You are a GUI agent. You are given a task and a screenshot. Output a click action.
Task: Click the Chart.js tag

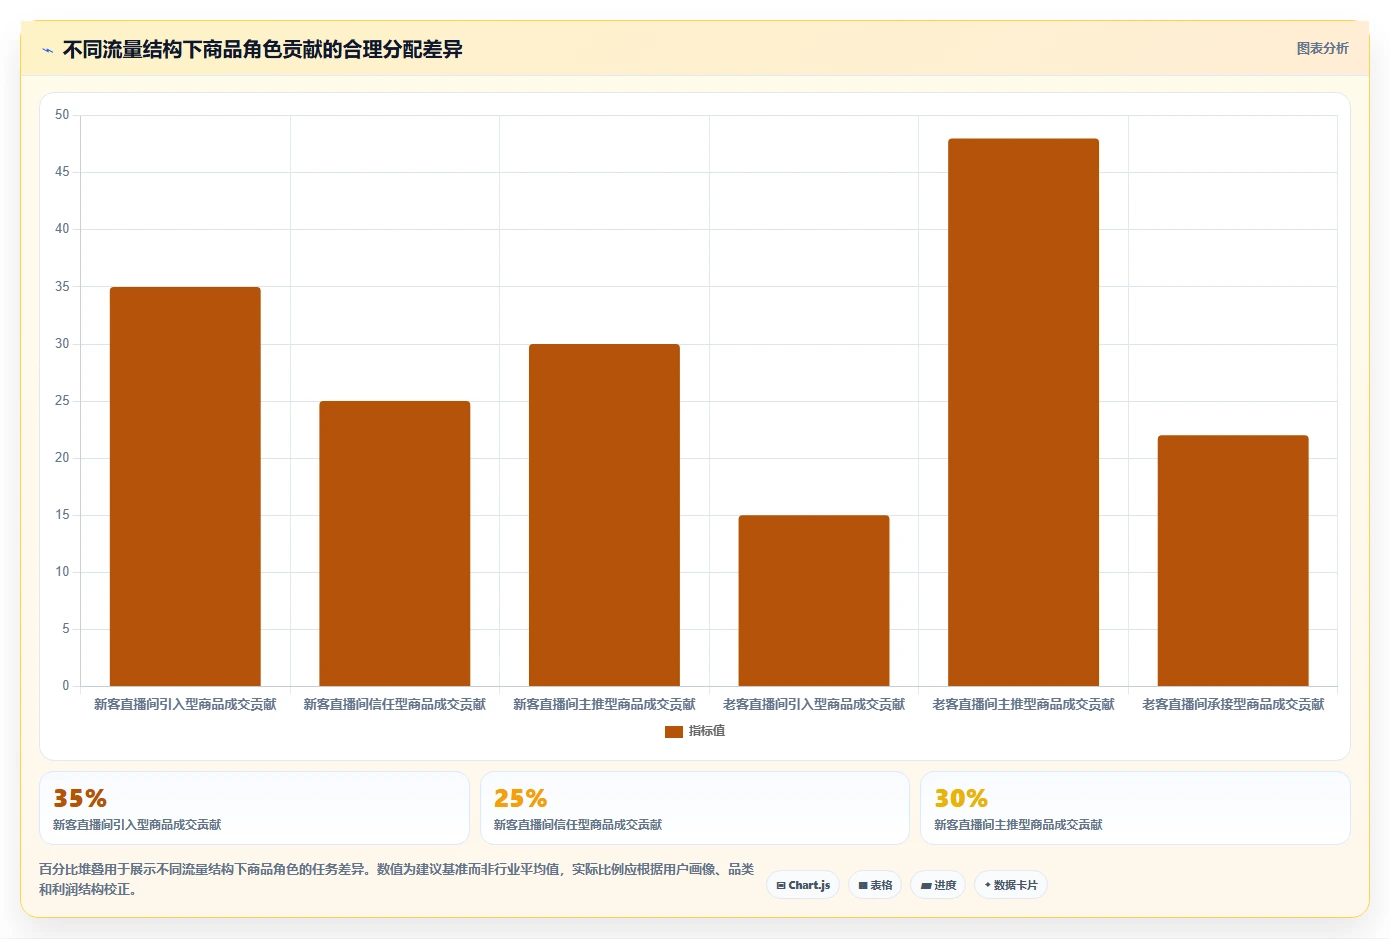click(x=803, y=885)
